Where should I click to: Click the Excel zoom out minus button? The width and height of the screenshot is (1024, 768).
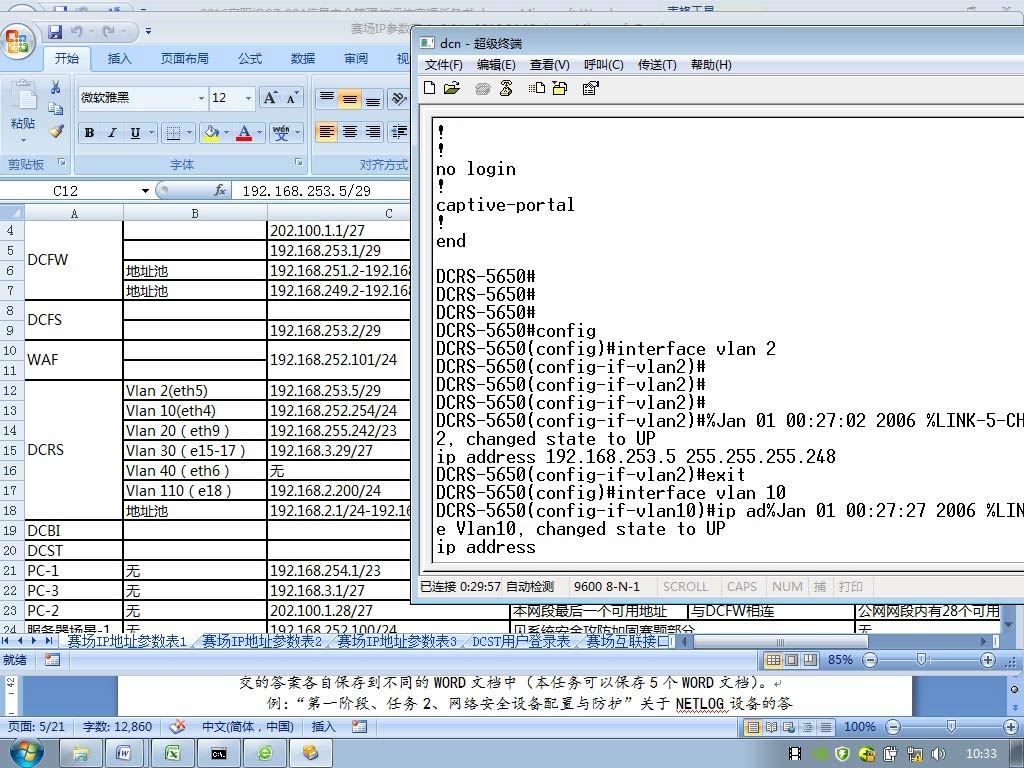(870, 660)
